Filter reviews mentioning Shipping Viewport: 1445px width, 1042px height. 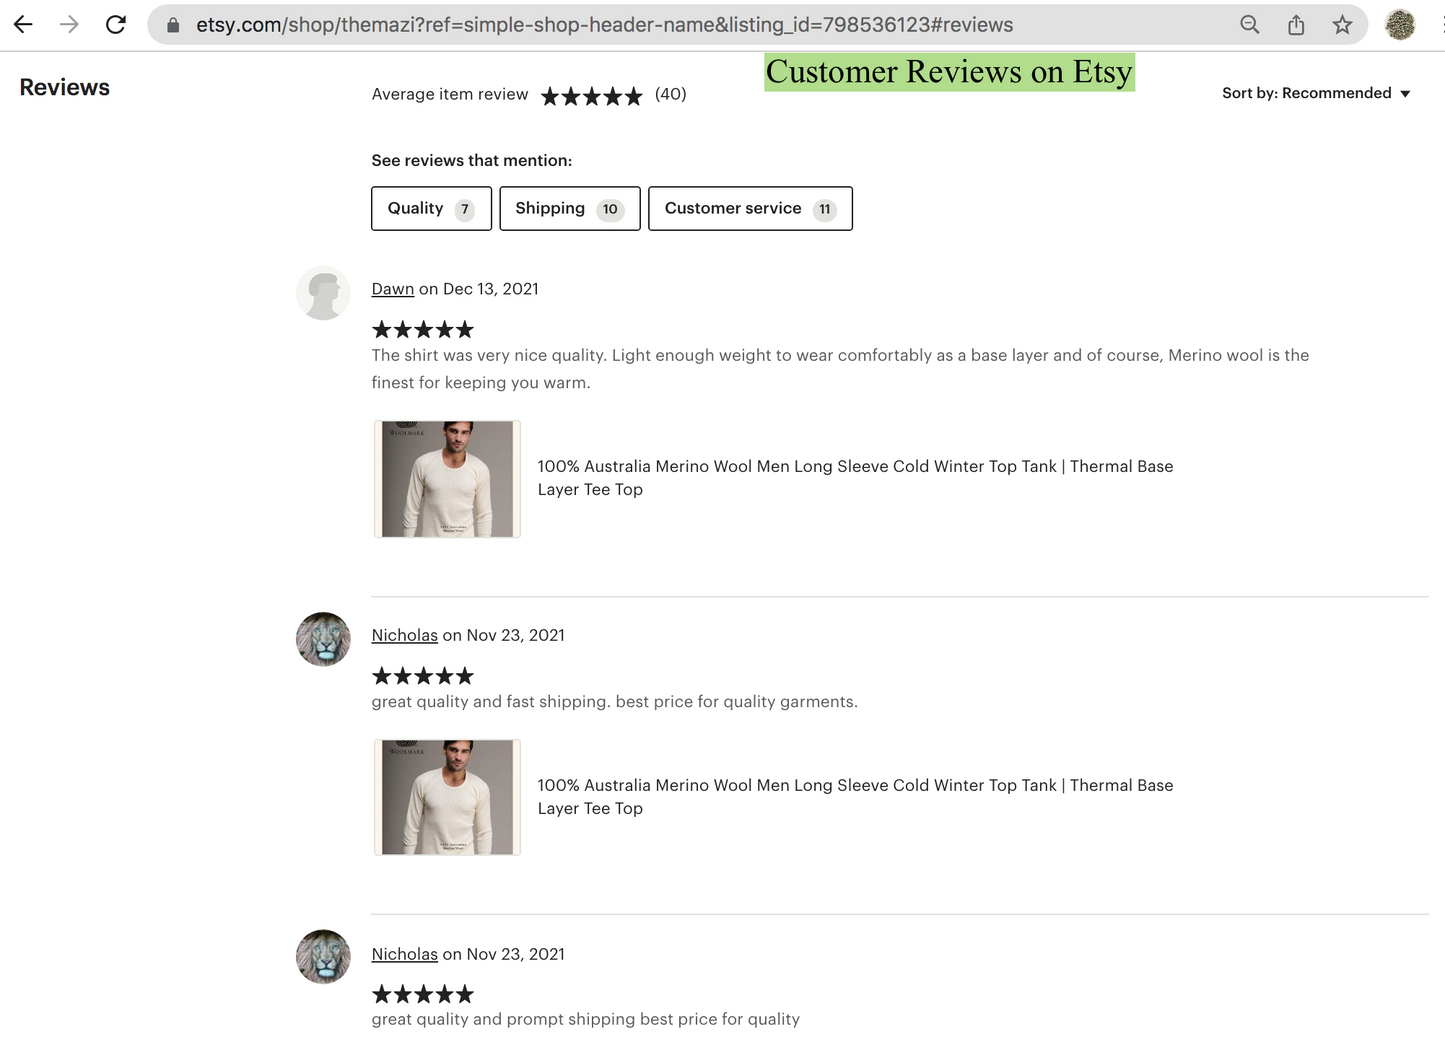coord(569,208)
